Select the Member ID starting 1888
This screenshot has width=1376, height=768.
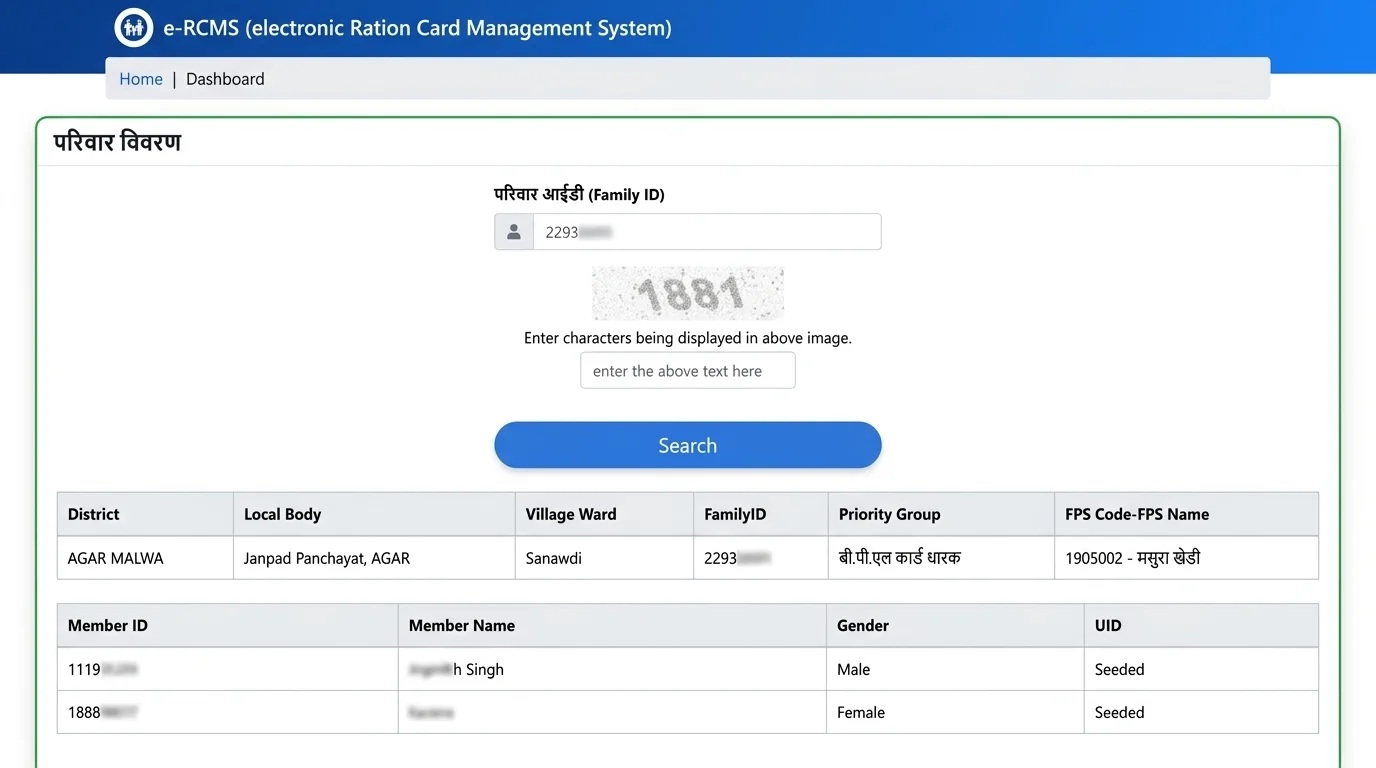pos(228,712)
